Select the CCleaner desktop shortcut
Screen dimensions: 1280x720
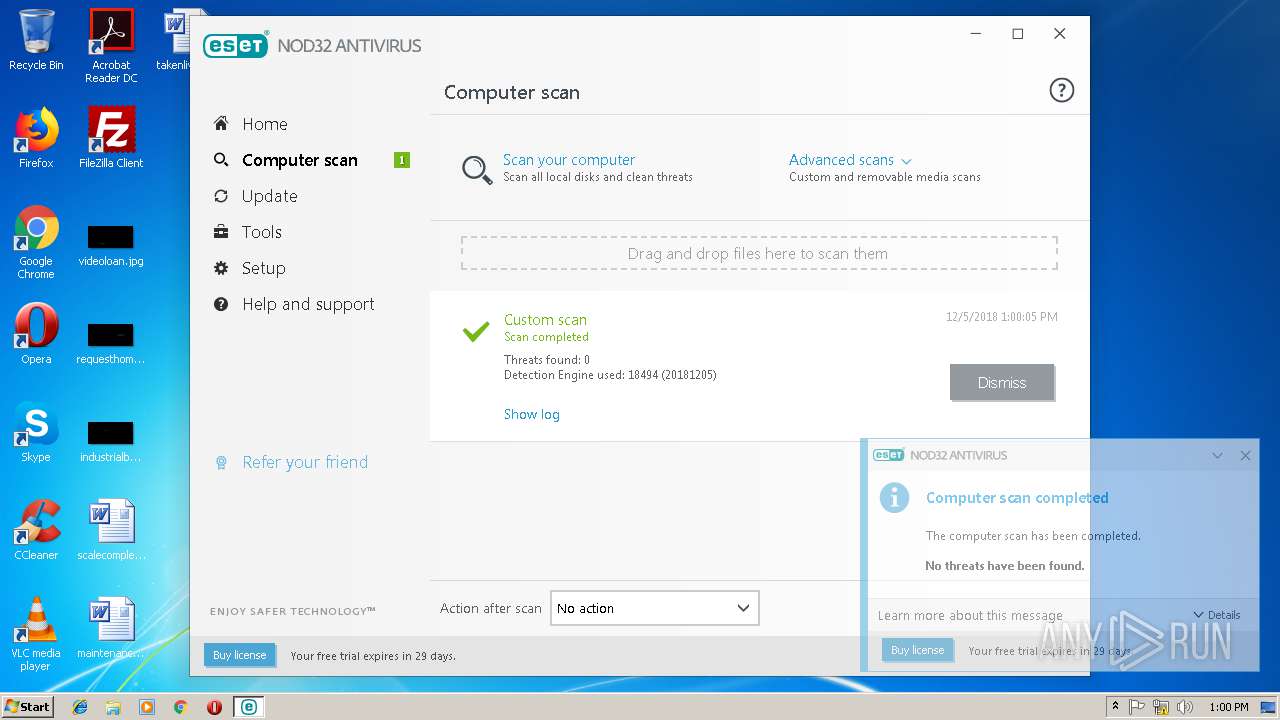[36, 530]
